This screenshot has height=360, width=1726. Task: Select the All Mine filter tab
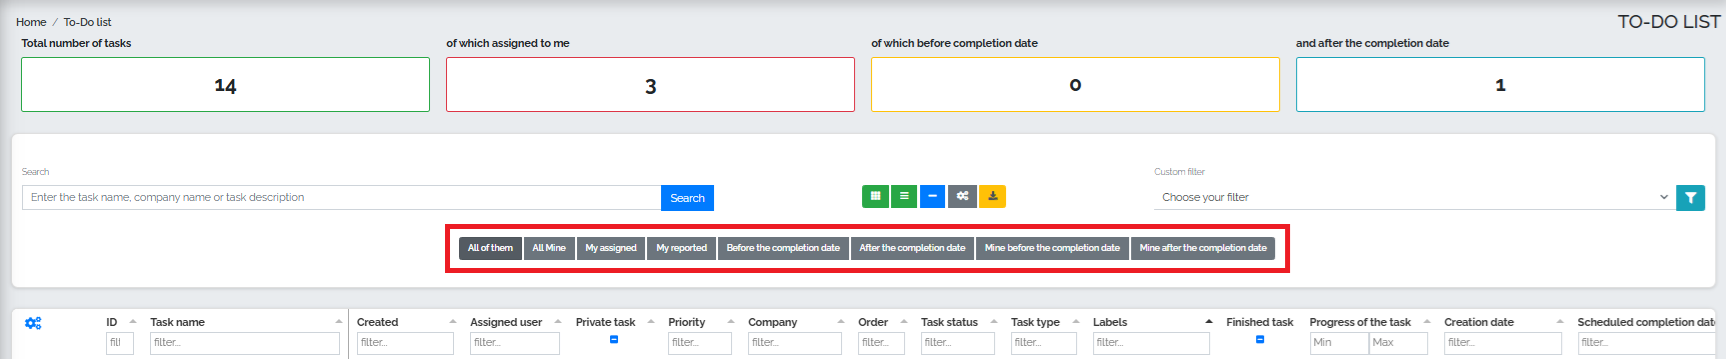549,248
